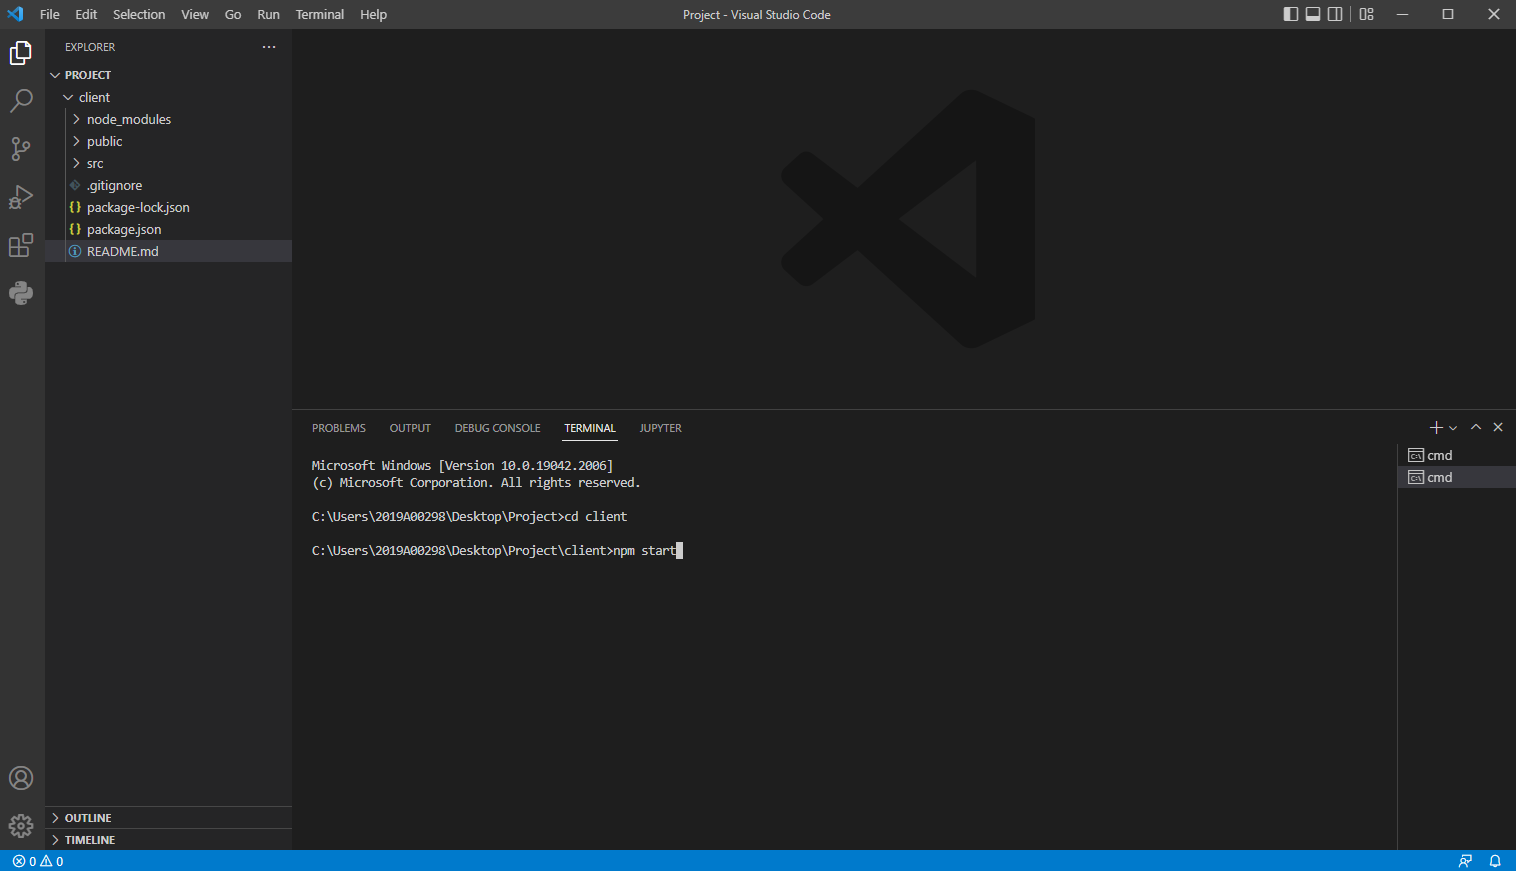Open the Help menu
This screenshot has width=1516, height=871.
click(373, 14)
